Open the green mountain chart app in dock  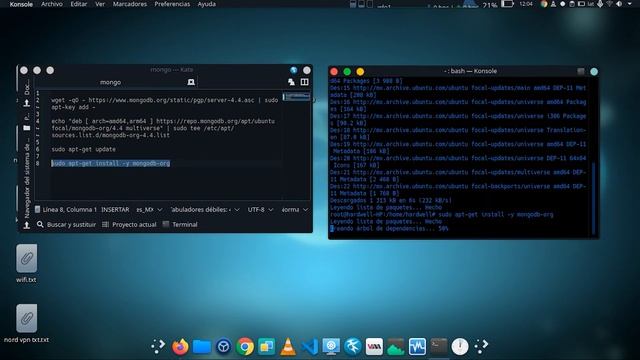click(396, 347)
